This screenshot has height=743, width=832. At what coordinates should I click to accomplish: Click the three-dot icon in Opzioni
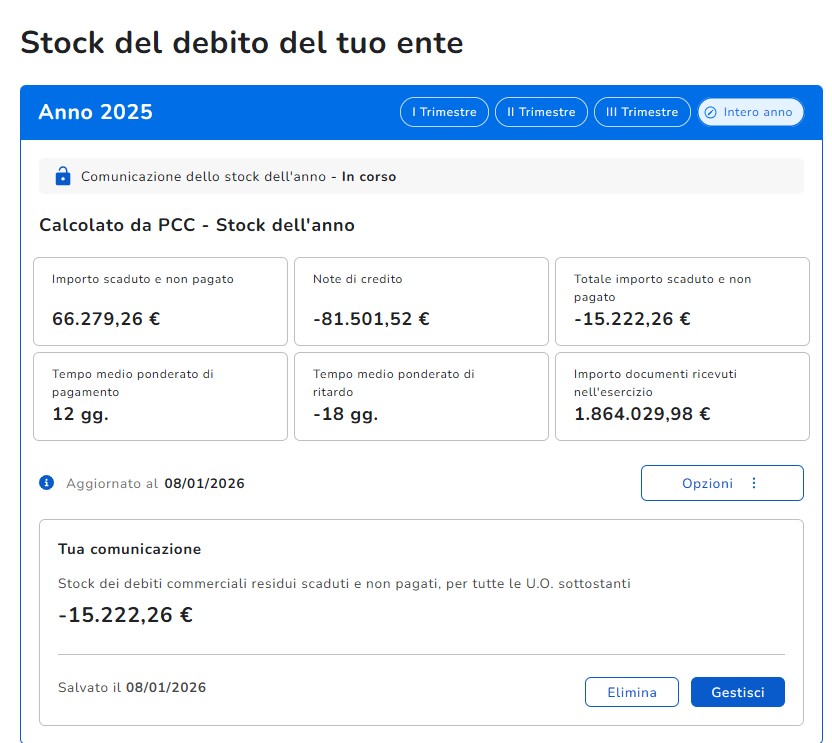coord(754,483)
